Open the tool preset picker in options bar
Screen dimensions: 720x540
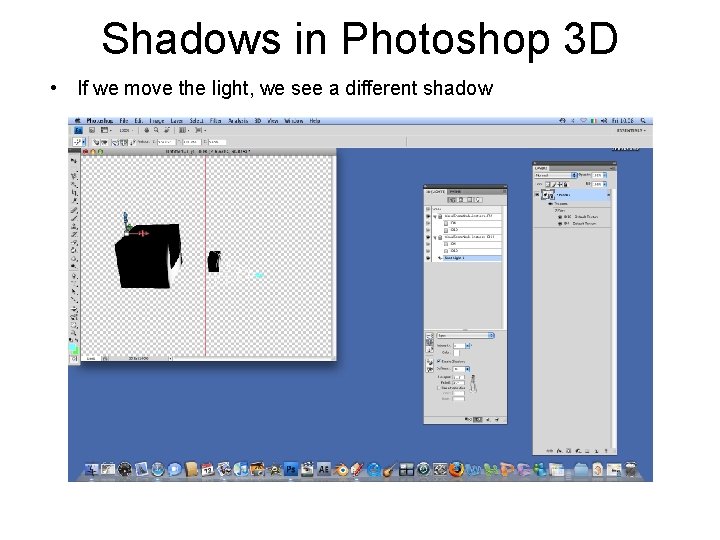79,142
